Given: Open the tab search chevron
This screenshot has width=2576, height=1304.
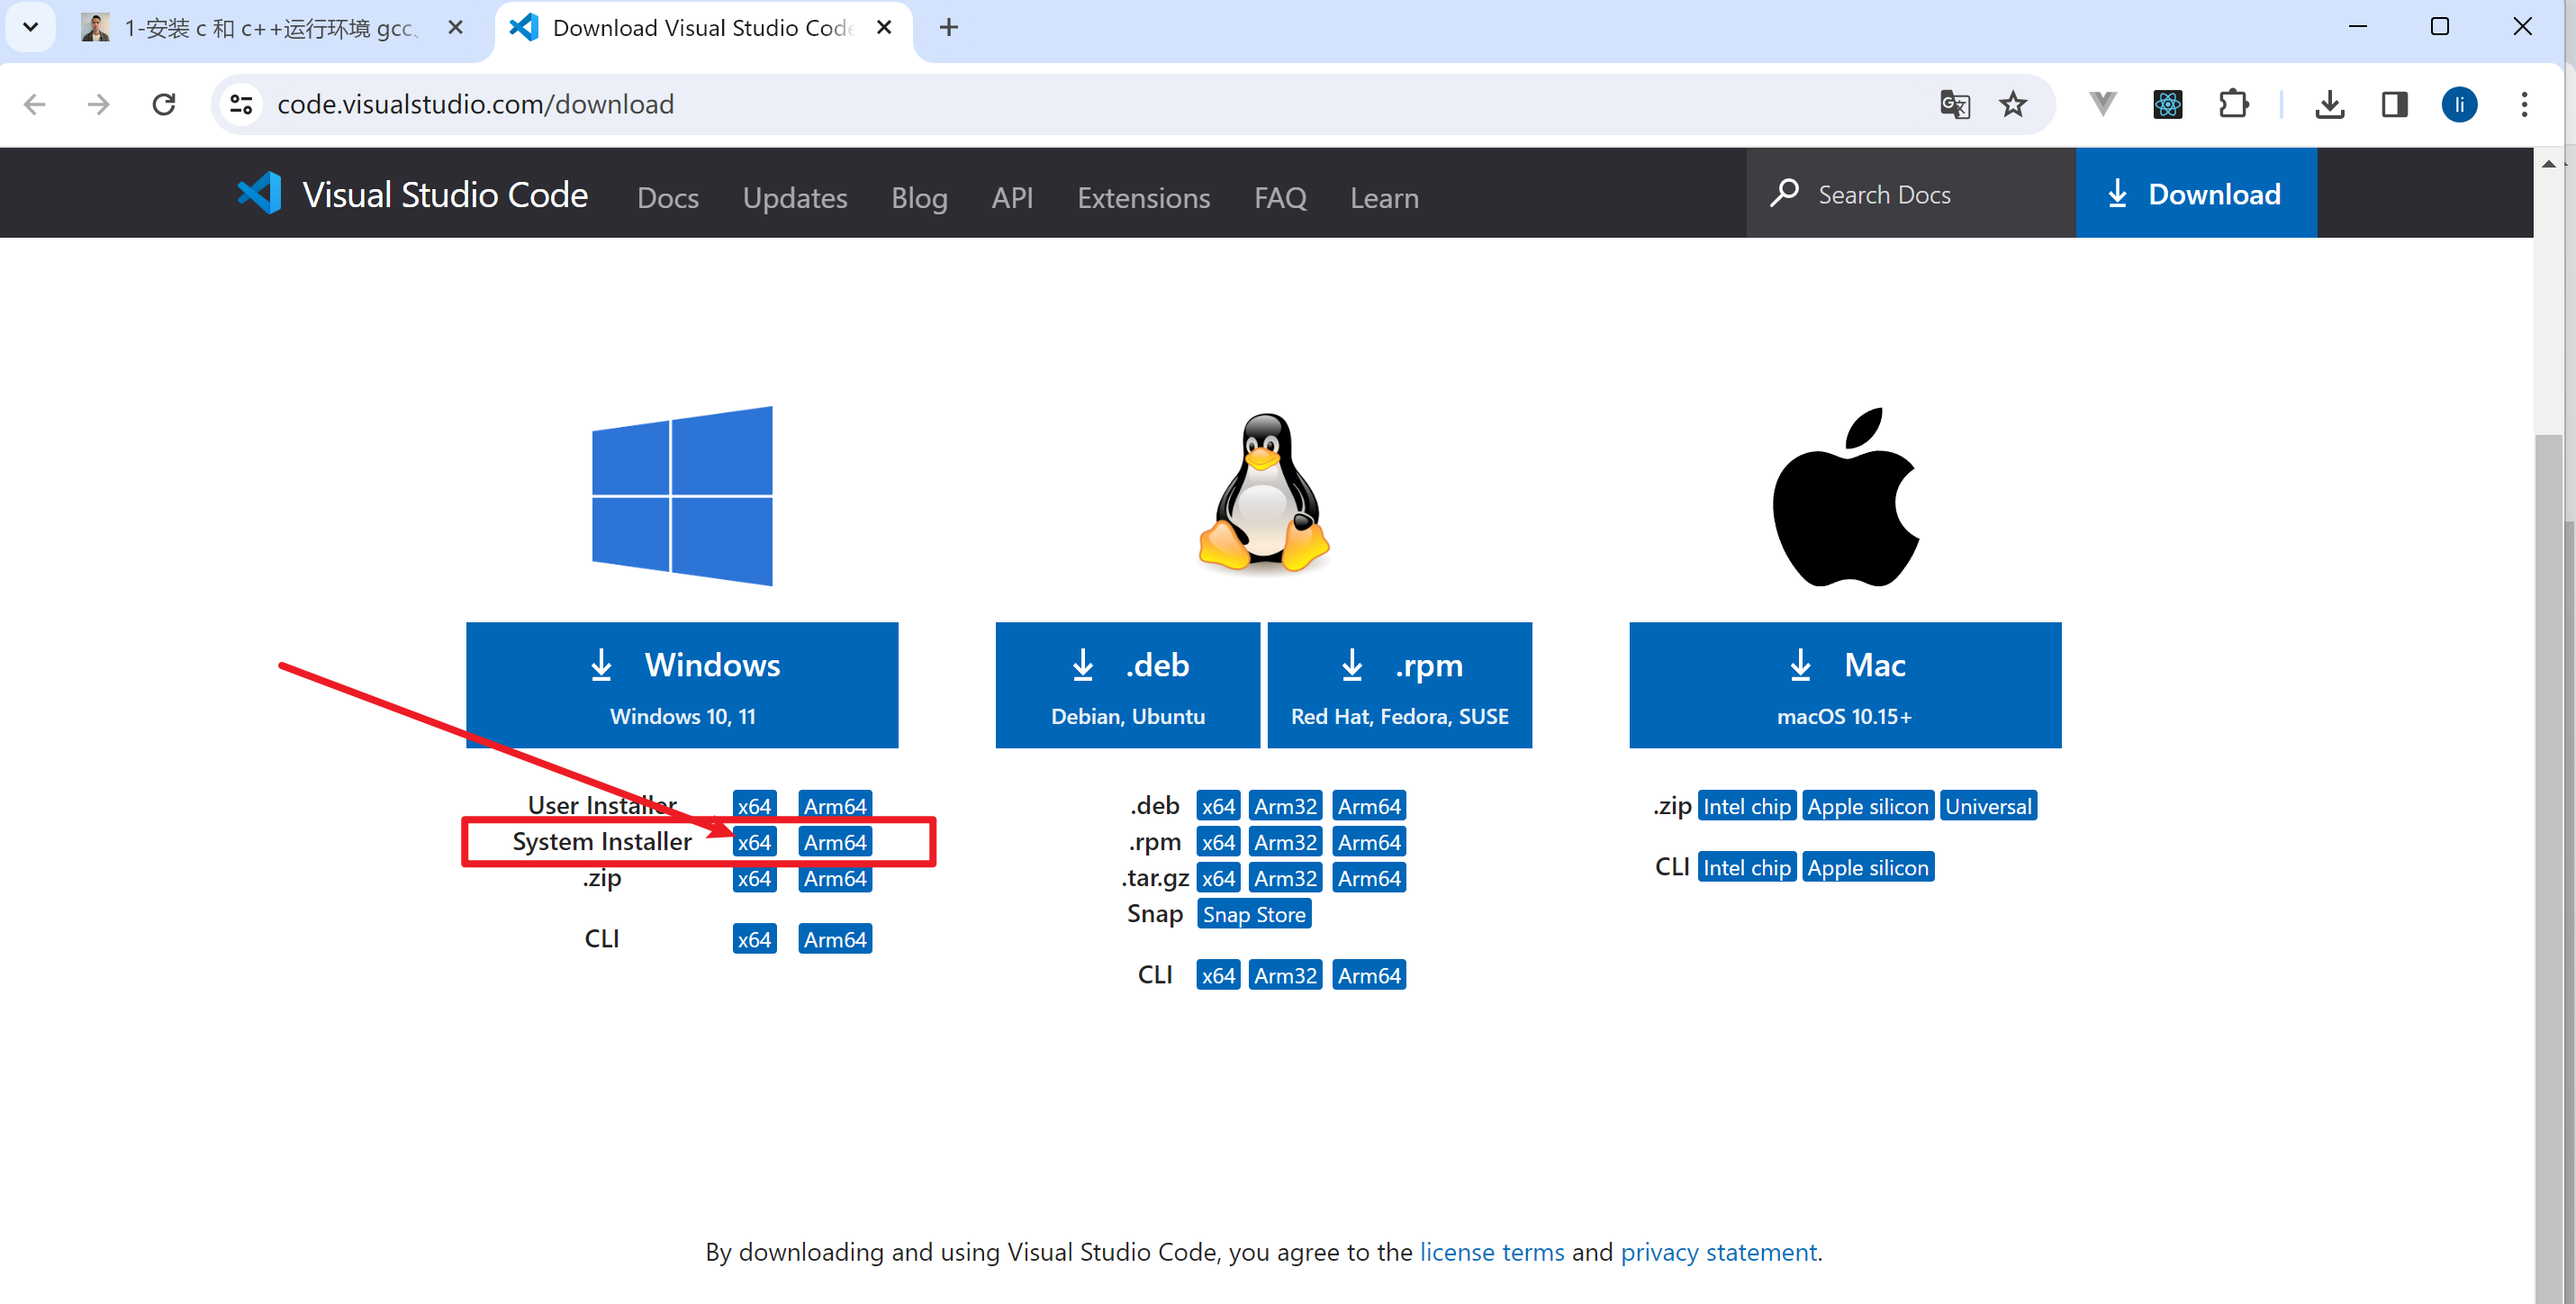Looking at the screenshot, I should coord(30,27).
